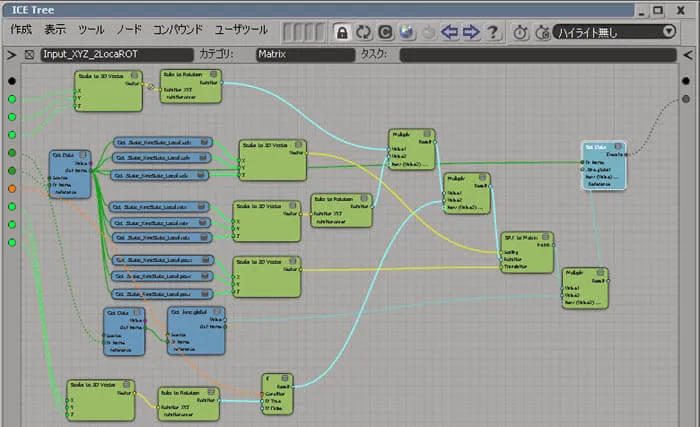
Task: Select the light blue Set Data node
Action: (x=604, y=166)
